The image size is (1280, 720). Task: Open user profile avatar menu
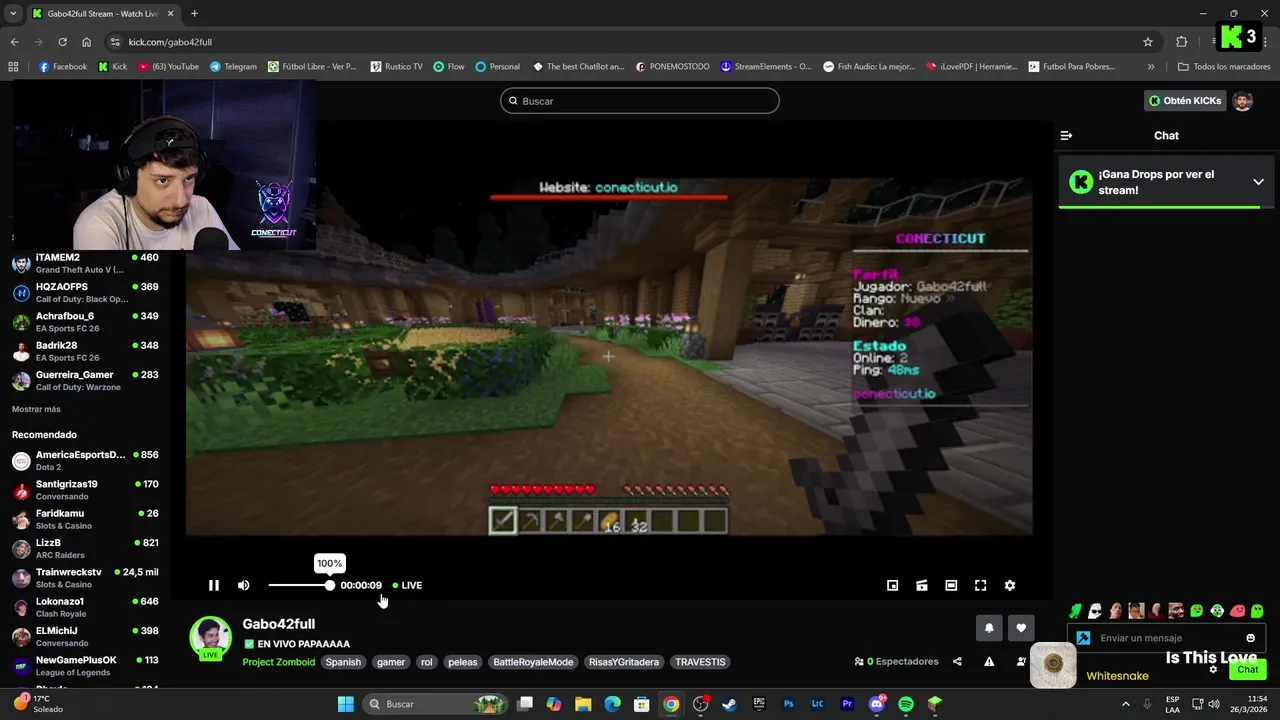click(x=1242, y=101)
